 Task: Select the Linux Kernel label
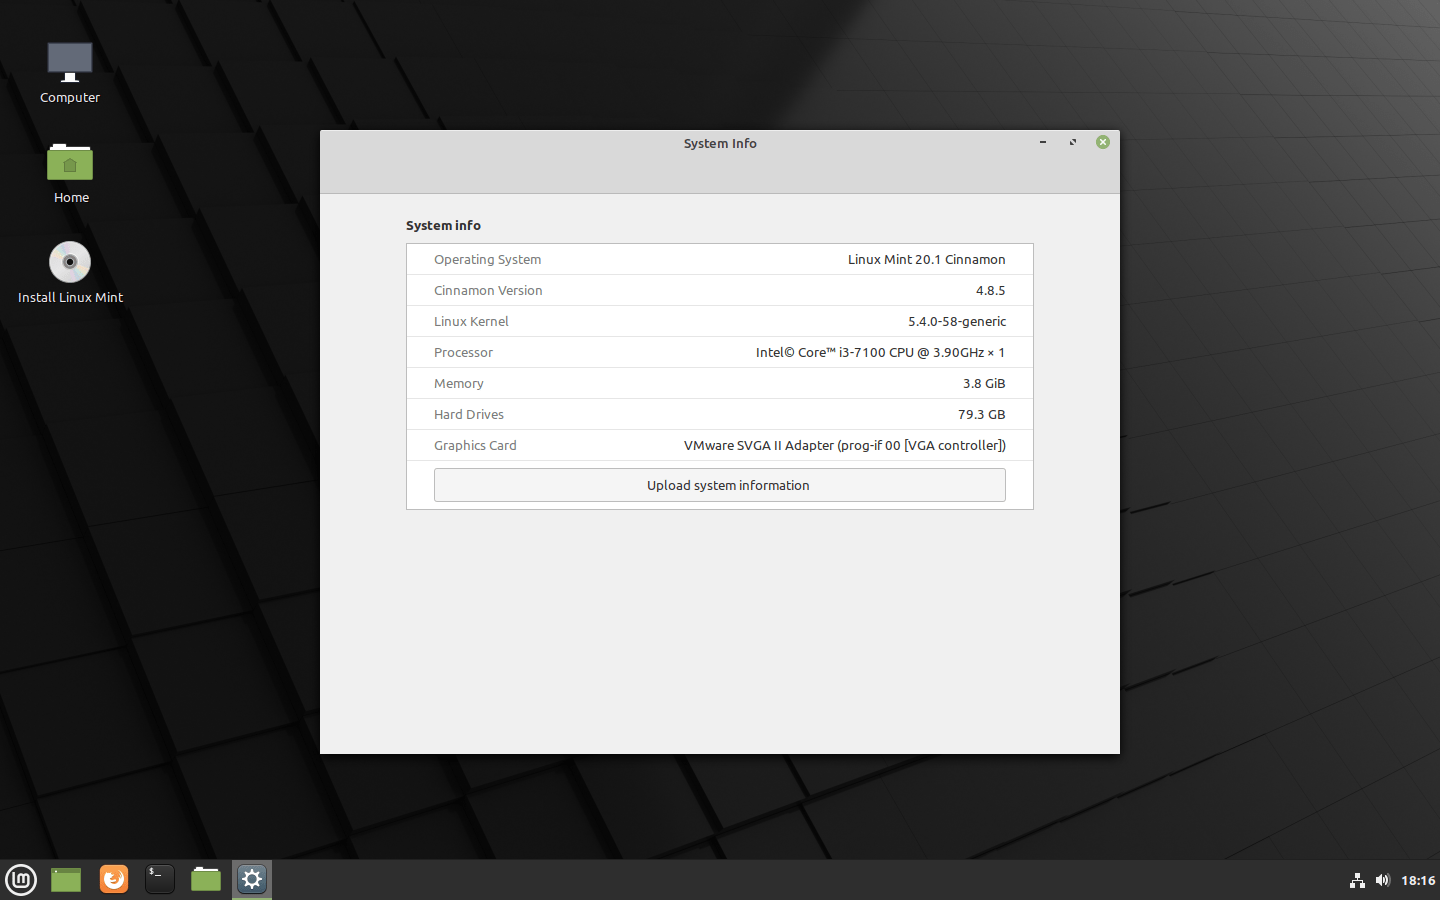(471, 321)
